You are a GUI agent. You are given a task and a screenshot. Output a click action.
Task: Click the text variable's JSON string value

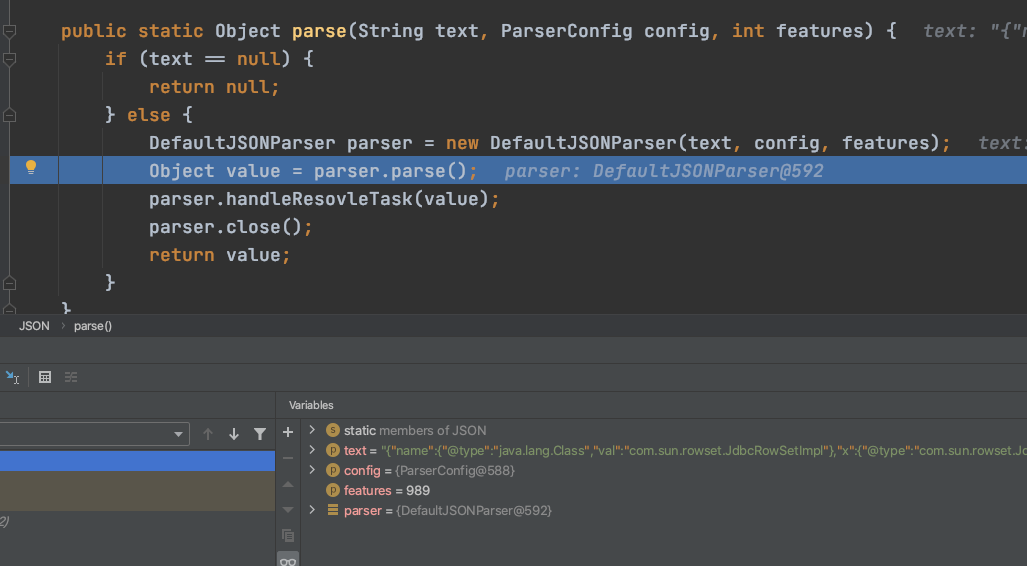pyautogui.click(x=703, y=451)
